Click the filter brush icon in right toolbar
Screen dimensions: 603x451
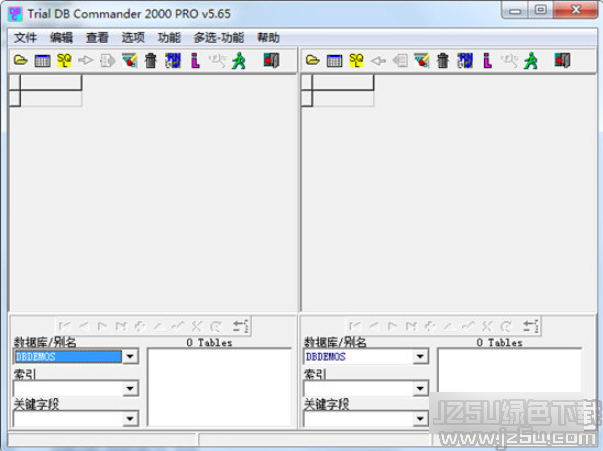(421, 61)
